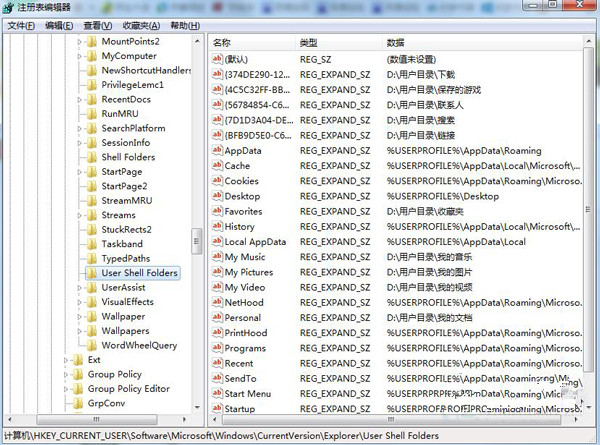
Task: Select the WordWheelQuery key in tree
Action: [x=139, y=346]
